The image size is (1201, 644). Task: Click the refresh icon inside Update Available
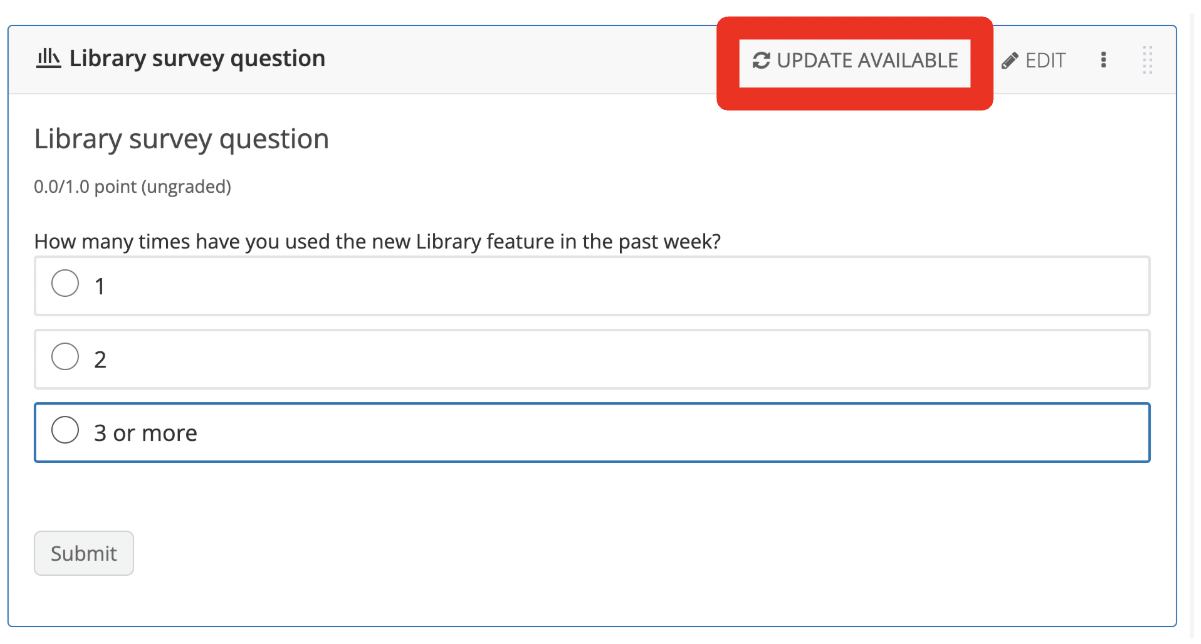[761, 60]
